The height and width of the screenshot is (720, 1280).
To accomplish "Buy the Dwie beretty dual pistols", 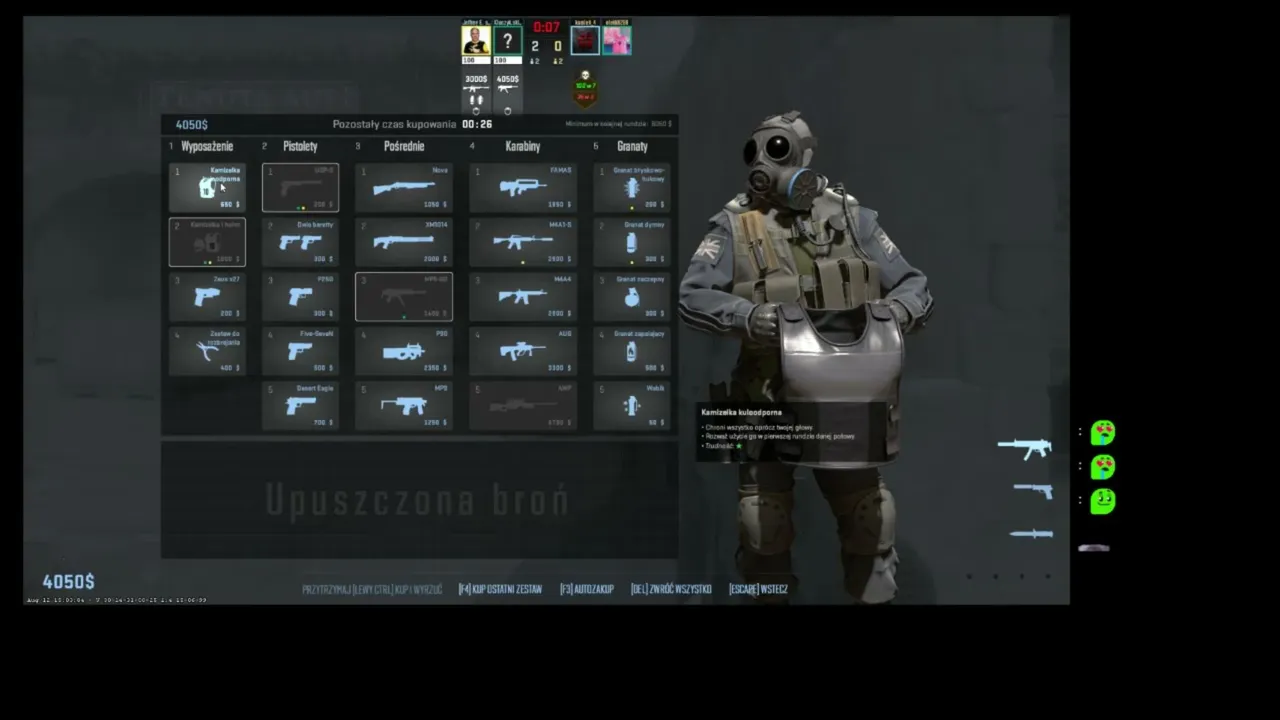I will tap(300, 242).
